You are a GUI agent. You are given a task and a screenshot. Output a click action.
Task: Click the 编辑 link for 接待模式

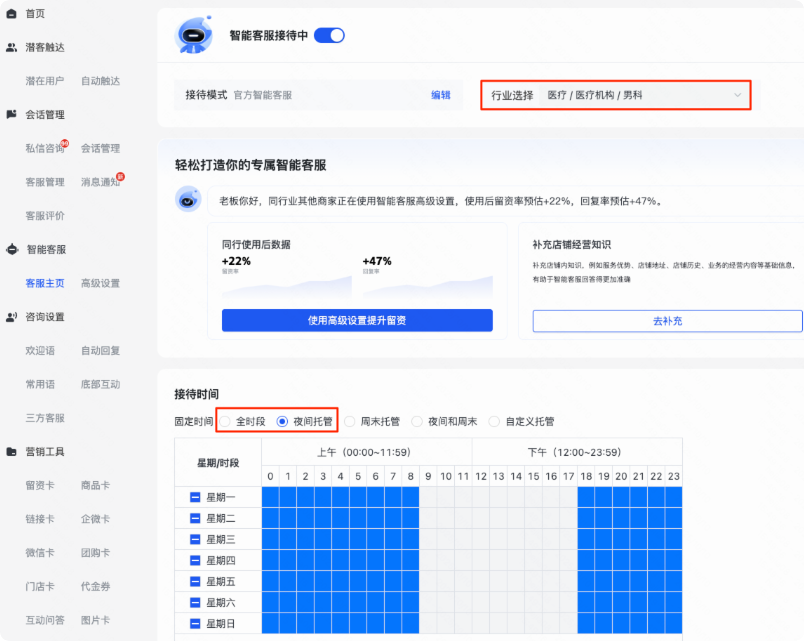click(440, 95)
